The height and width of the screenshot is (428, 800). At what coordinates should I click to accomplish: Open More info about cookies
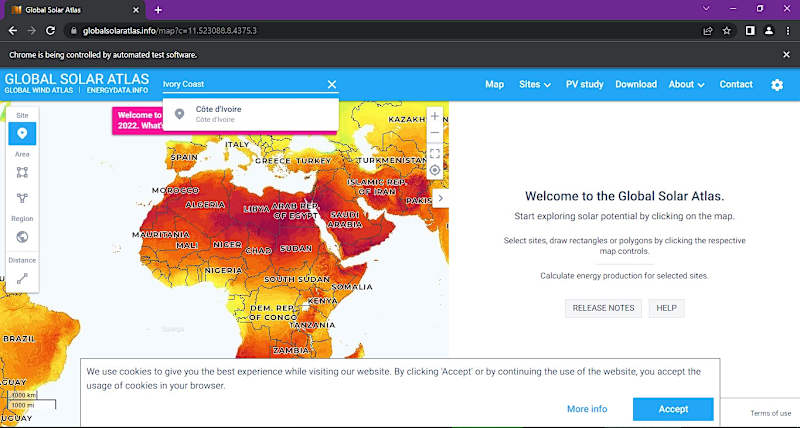click(x=587, y=409)
